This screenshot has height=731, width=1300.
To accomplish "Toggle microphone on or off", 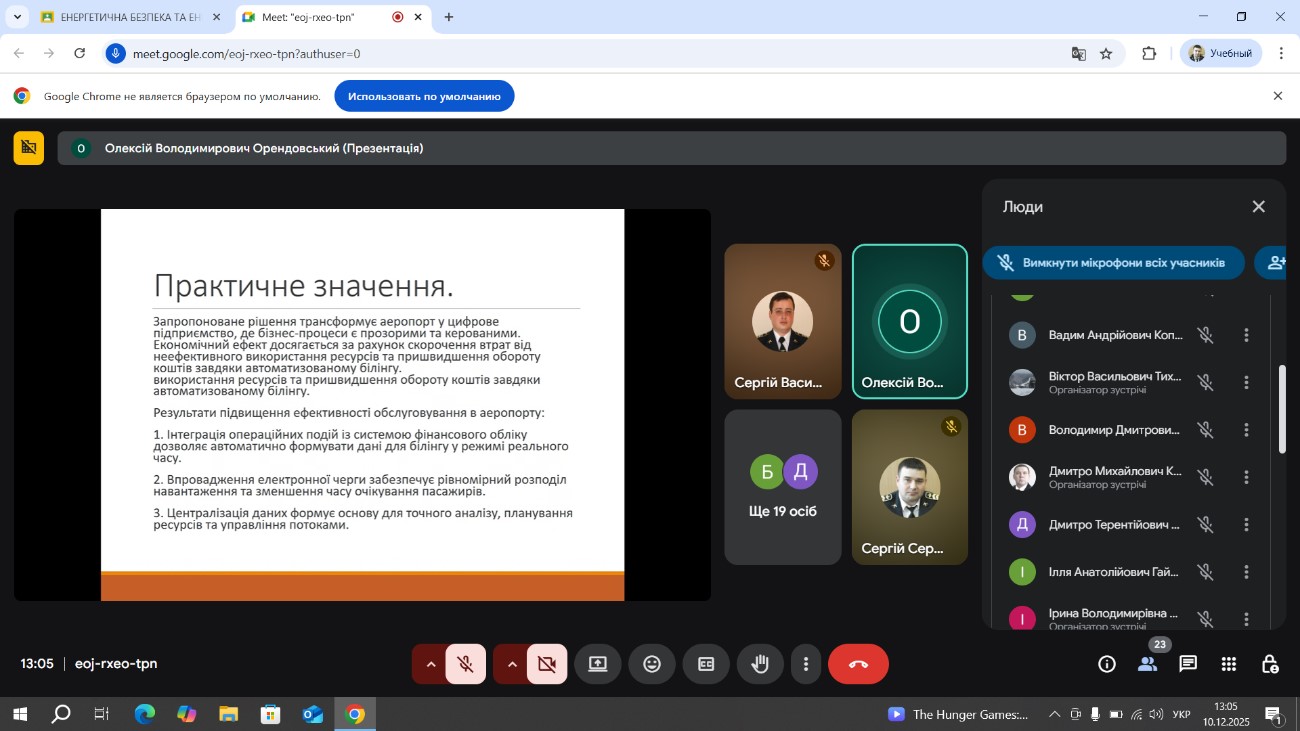I will click(466, 664).
